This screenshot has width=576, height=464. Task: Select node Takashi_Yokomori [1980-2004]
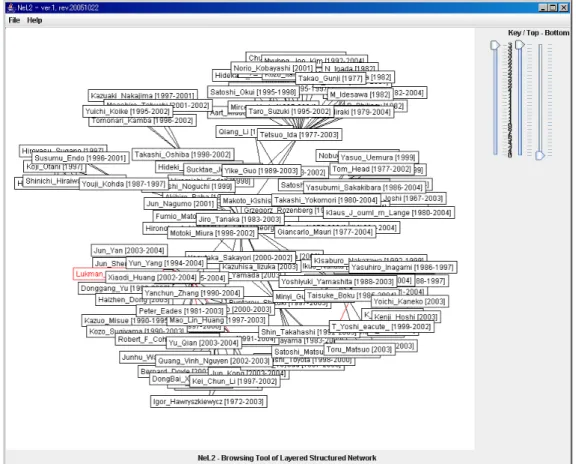pyautogui.click(x=325, y=200)
